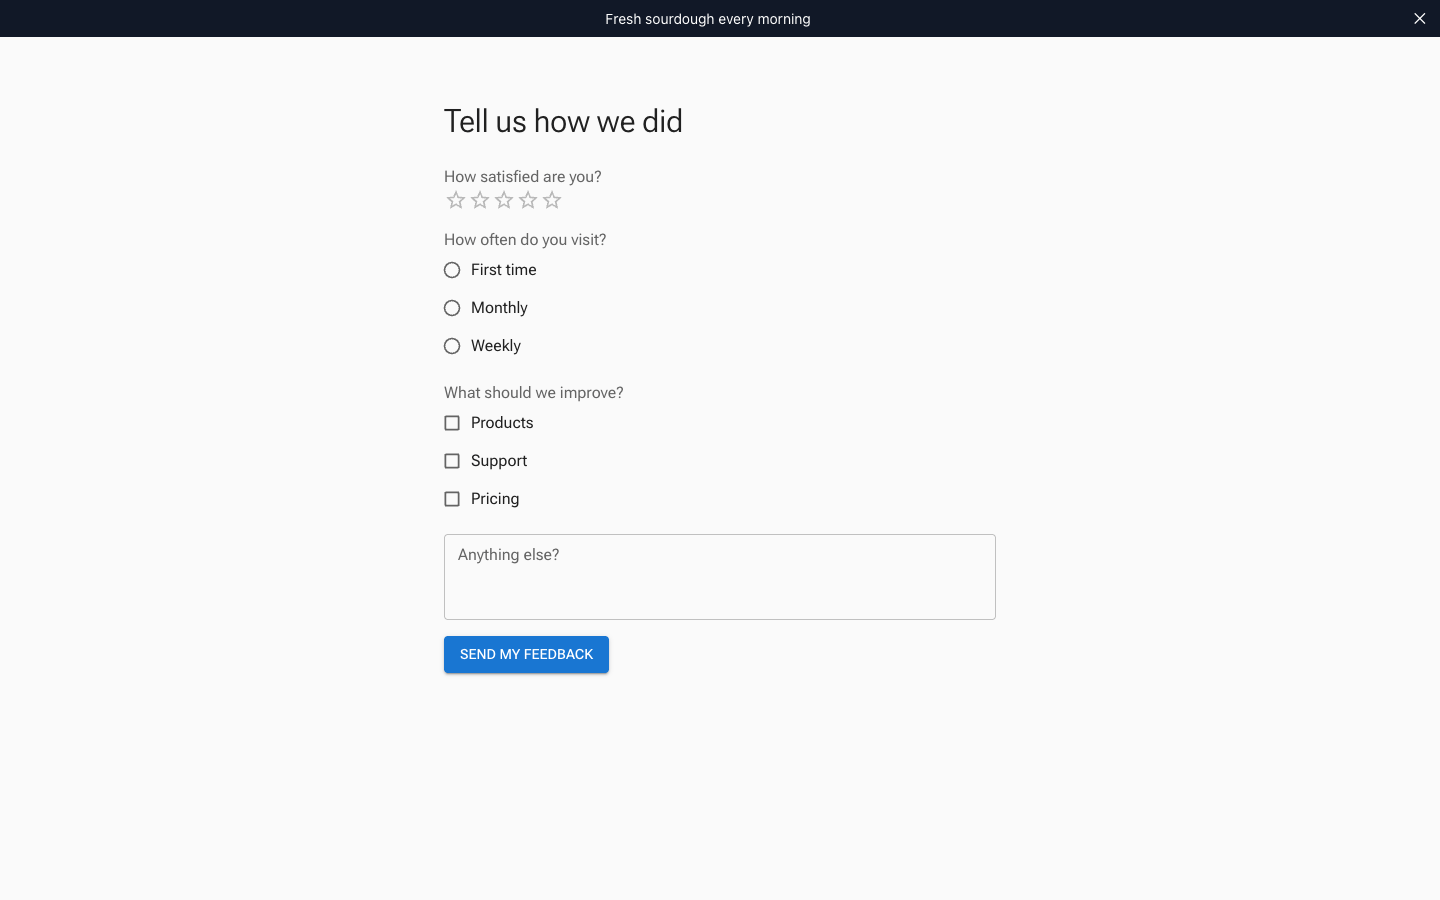
Task: Enable the Pricing checkbox
Action: coord(452,499)
